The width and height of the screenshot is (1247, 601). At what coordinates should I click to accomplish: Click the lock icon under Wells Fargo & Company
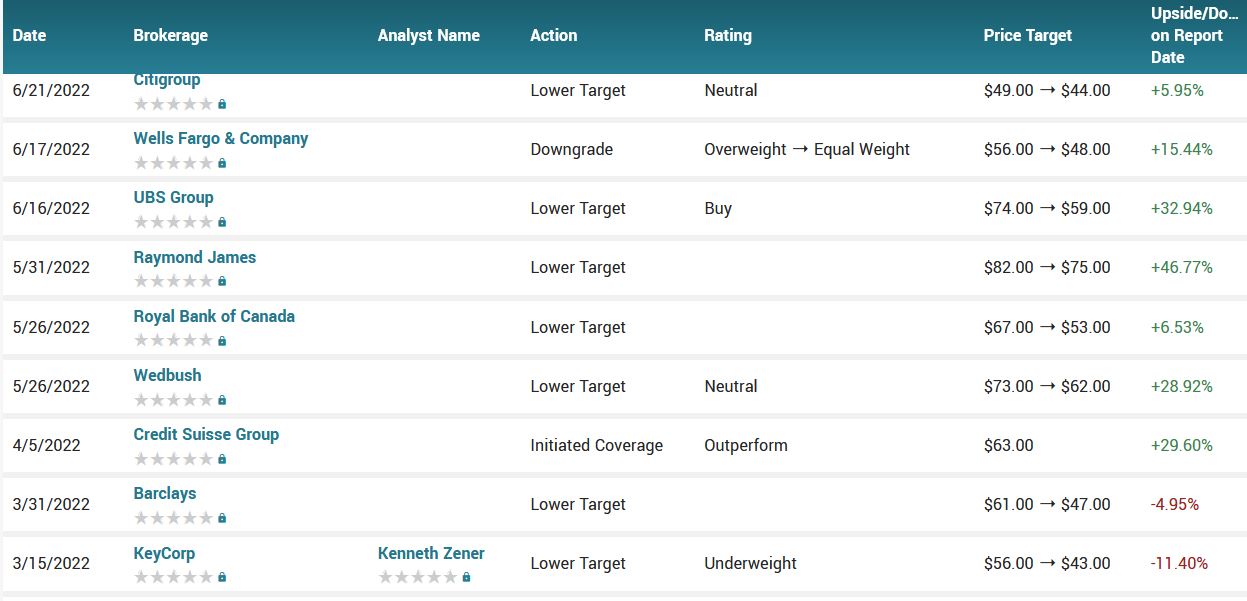222,163
